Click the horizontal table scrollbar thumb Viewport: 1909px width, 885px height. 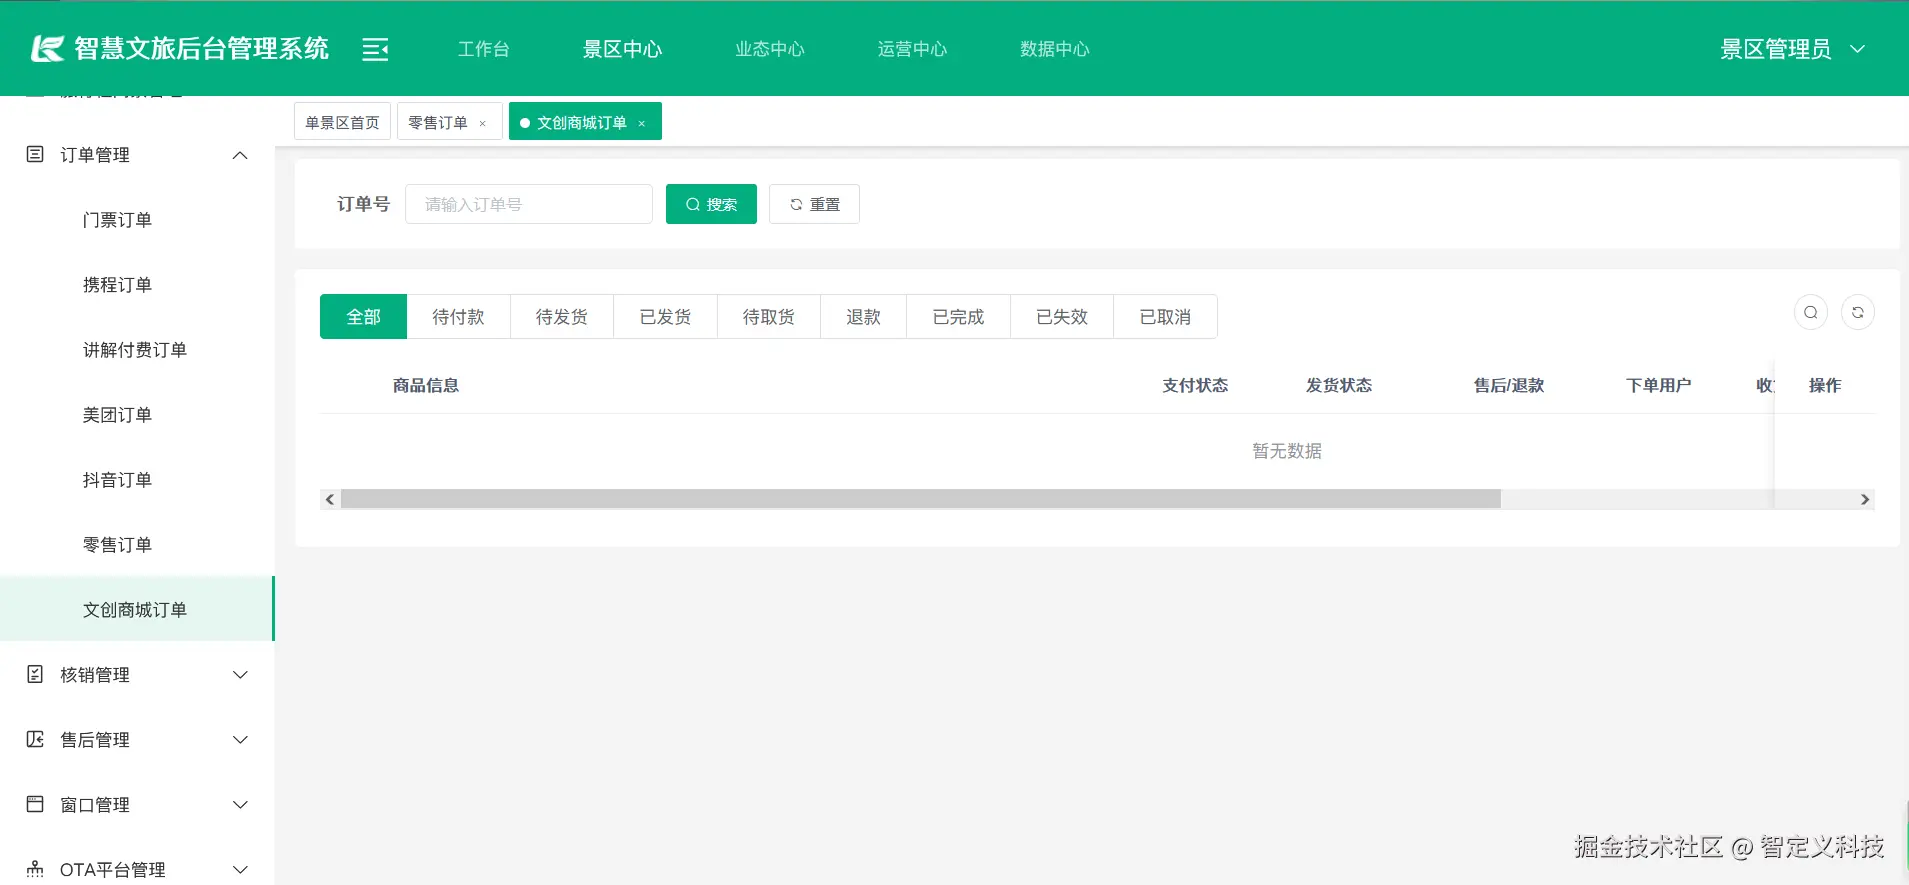coord(921,499)
